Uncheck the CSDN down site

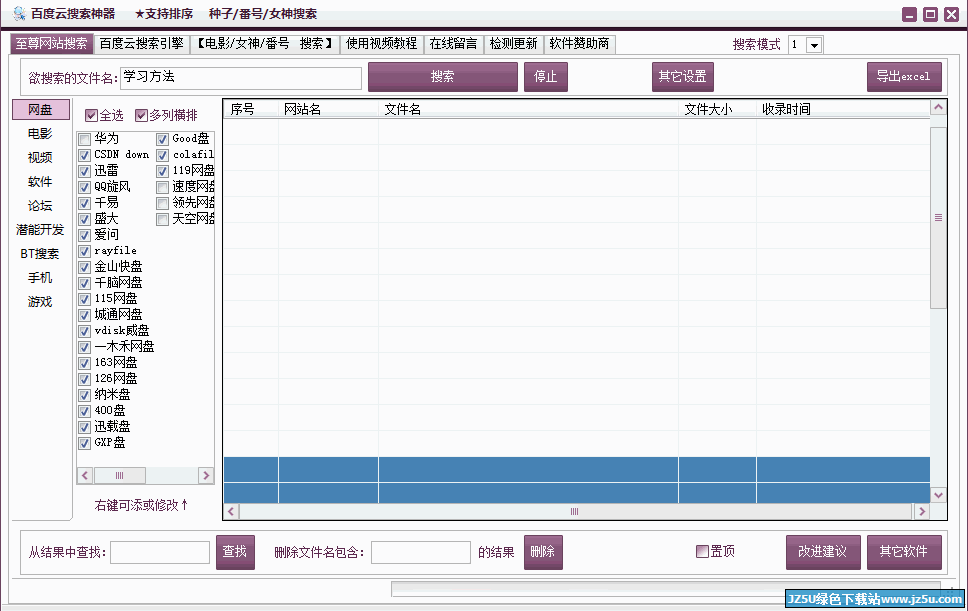[x=85, y=155]
